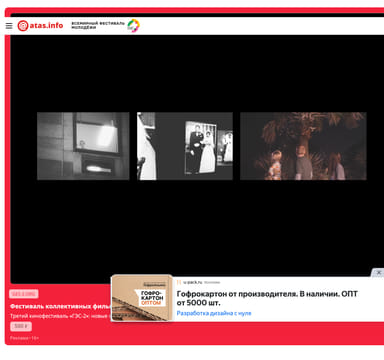Open ad headline Гофрокартон от производителя
The width and height of the screenshot is (384, 360).
click(267, 298)
